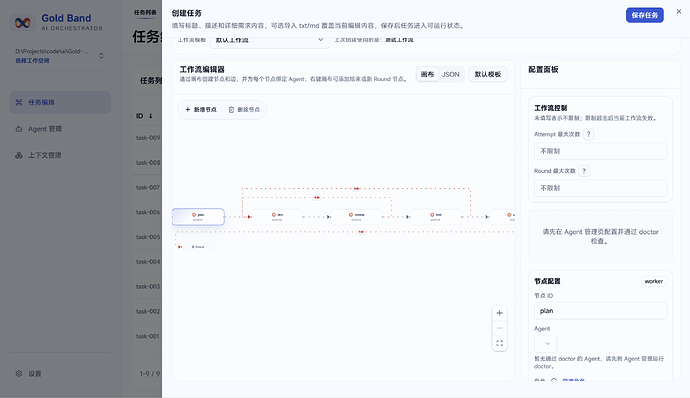Click row task-002 in background list
Image resolution: width=690 pixels, height=398 pixels.
pos(148,311)
